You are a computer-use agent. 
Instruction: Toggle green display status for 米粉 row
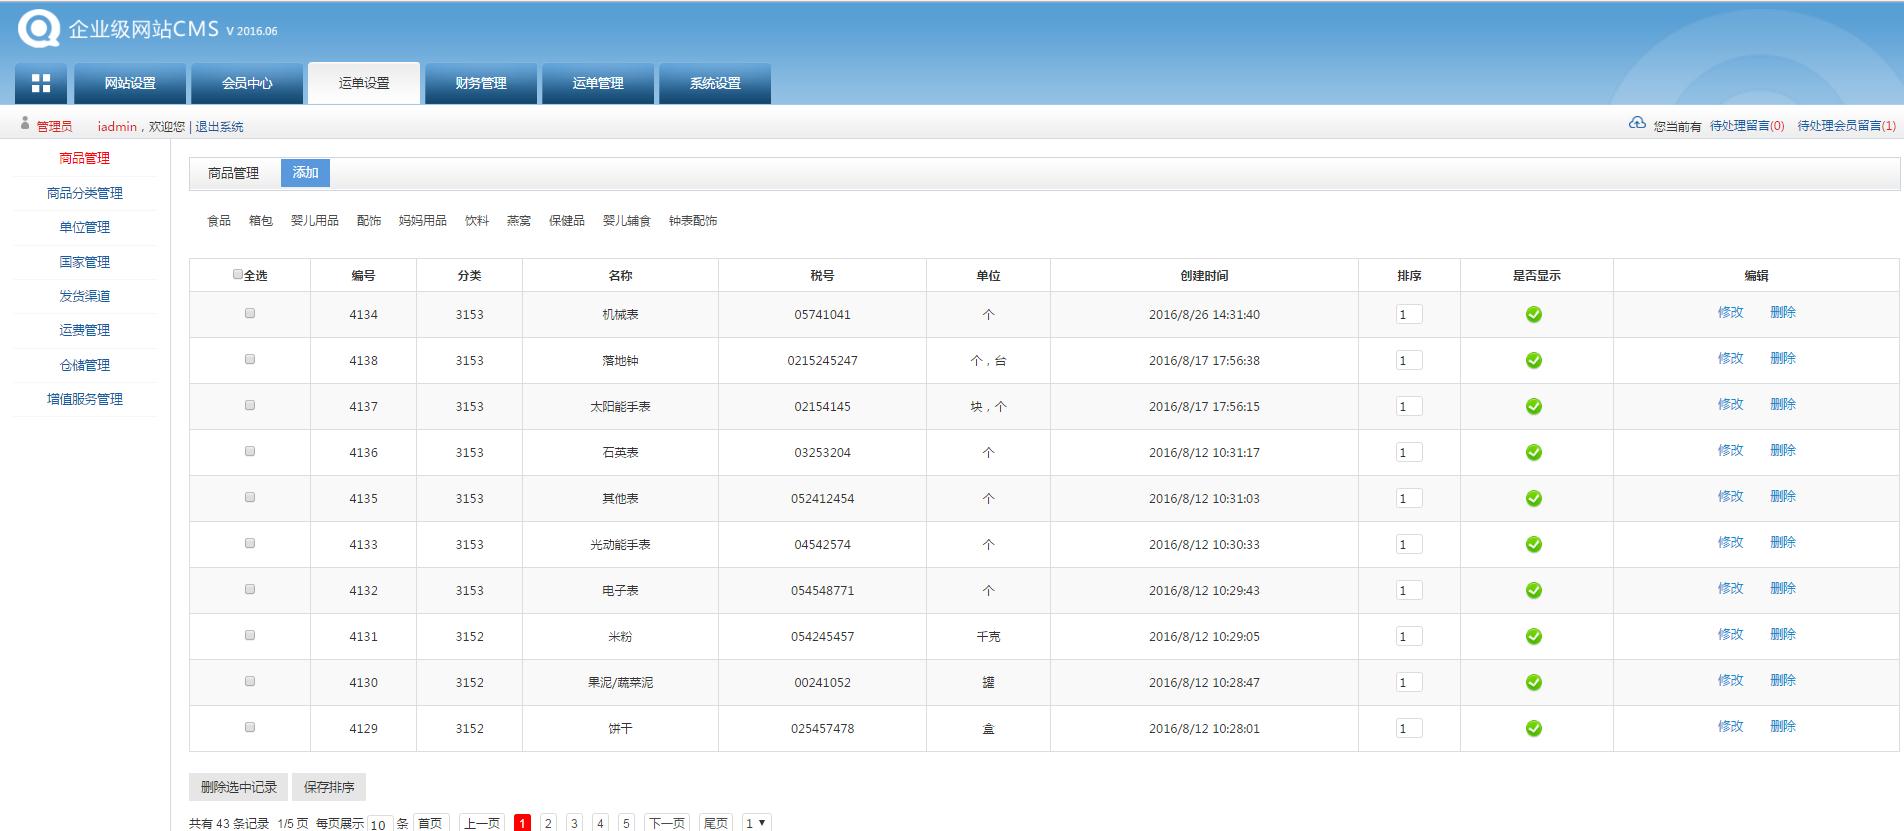click(x=1533, y=637)
